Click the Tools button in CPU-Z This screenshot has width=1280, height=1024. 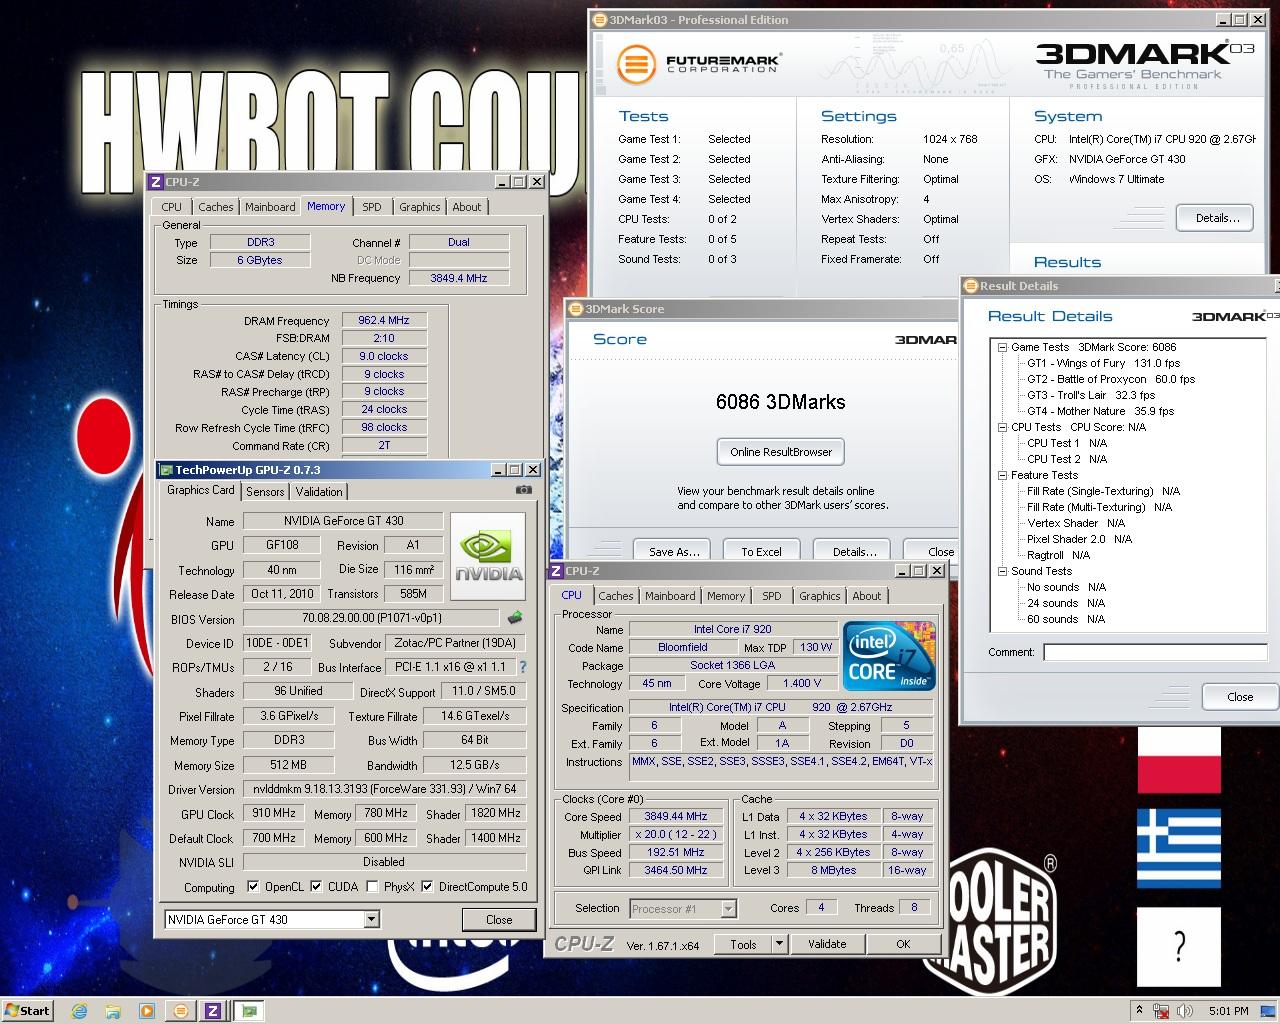pos(743,944)
